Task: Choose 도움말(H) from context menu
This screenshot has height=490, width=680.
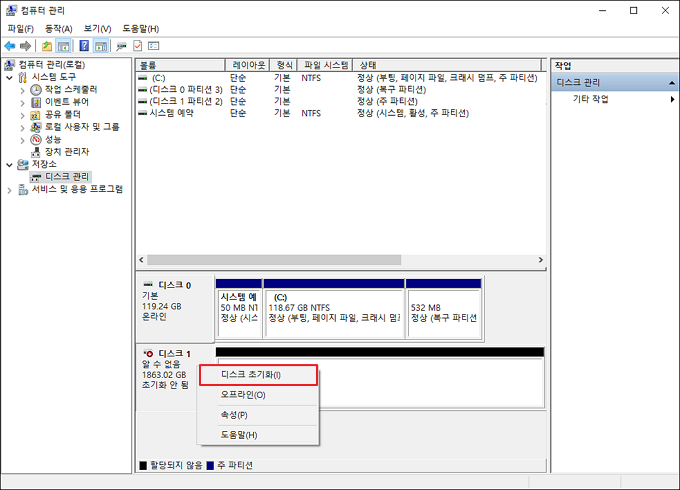Action: point(258,435)
